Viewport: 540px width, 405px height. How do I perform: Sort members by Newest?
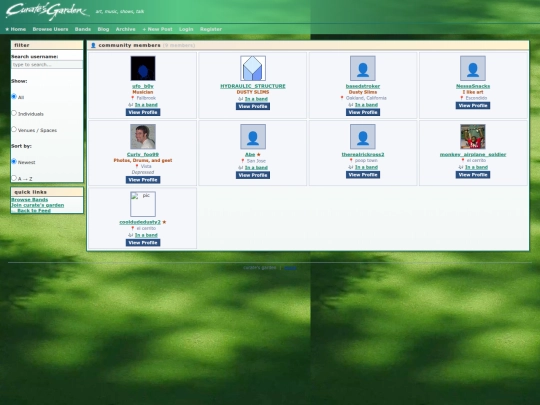click(x=14, y=161)
